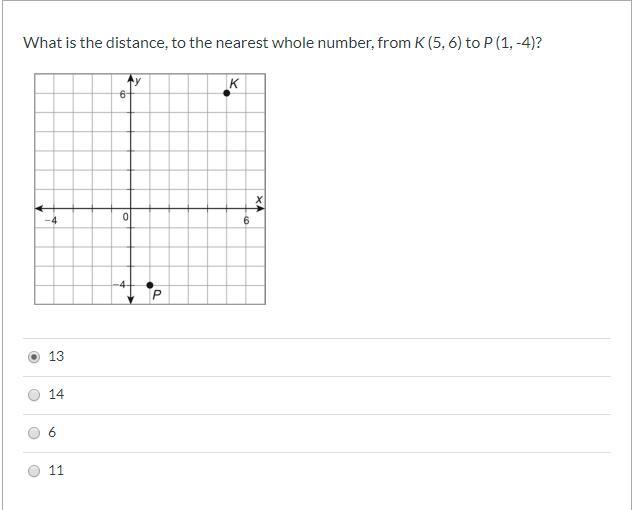This screenshot has height=510, width=632.
Task: Click the downward arrowhead of the y-axis
Action: coord(130,299)
